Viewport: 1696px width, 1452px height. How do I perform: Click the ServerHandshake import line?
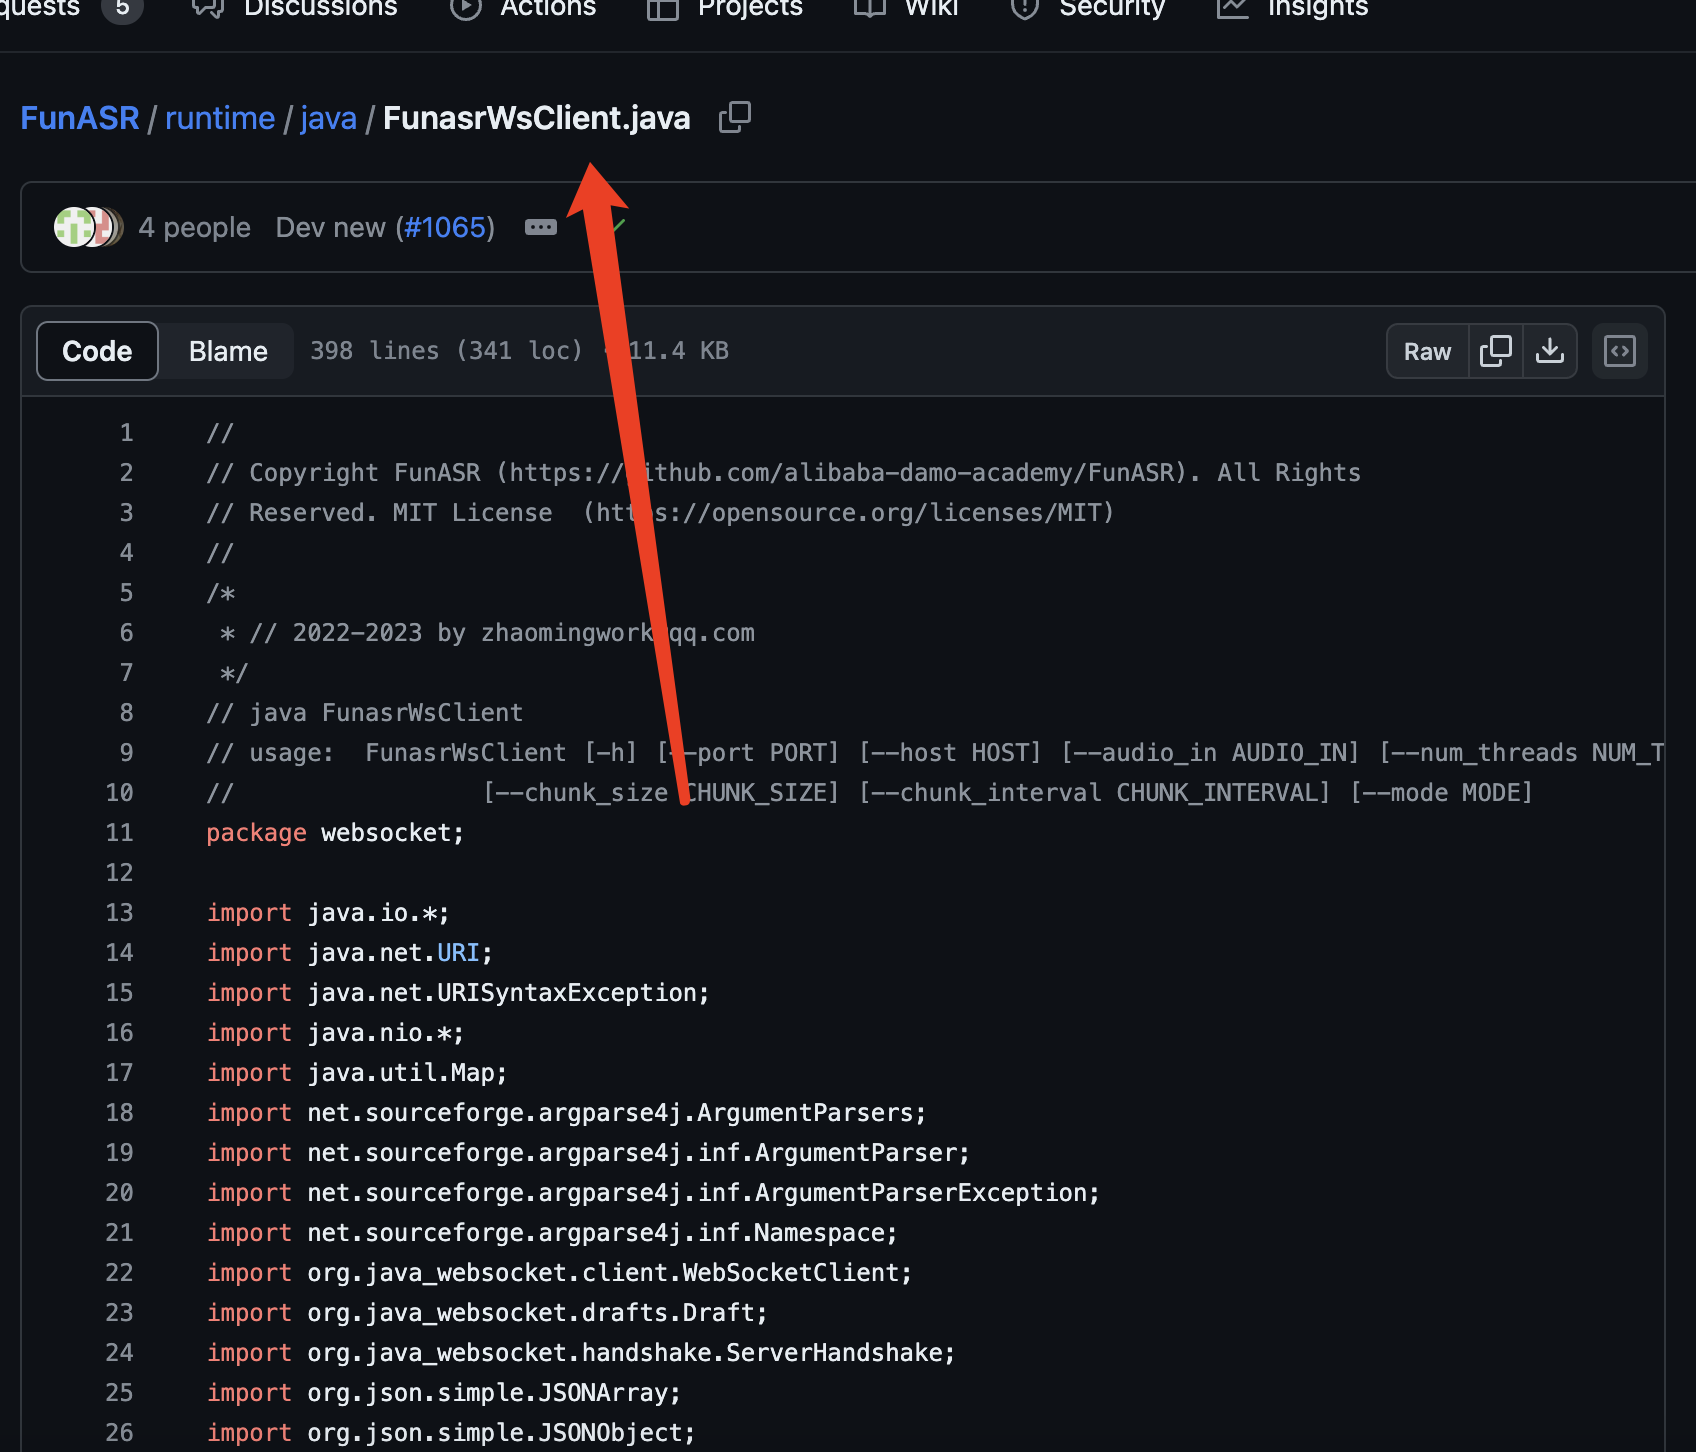(x=581, y=1353)
